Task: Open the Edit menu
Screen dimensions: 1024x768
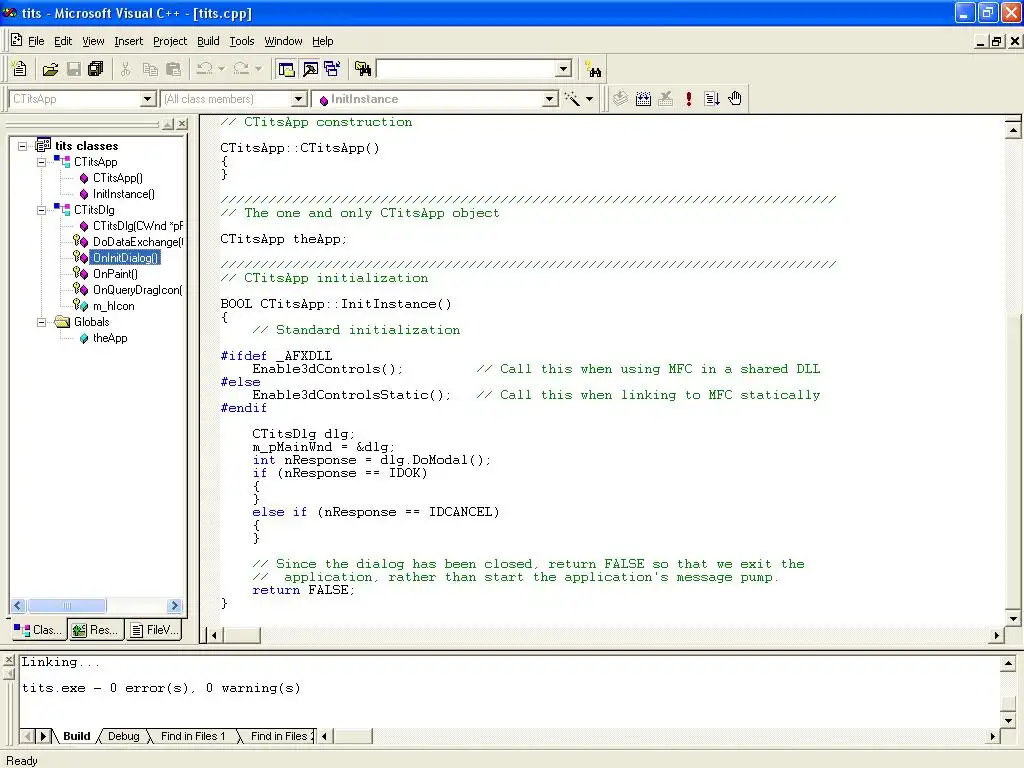Action: 63,41
